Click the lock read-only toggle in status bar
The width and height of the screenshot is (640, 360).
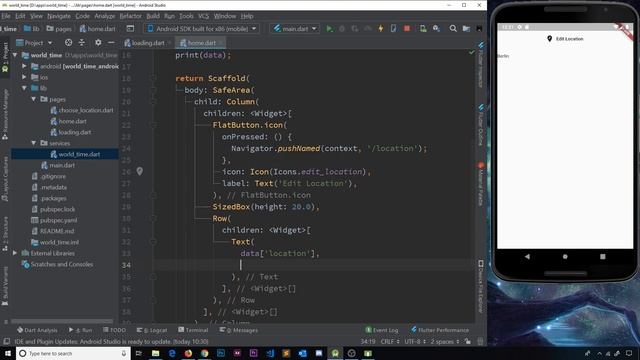(x=468, y=341)
